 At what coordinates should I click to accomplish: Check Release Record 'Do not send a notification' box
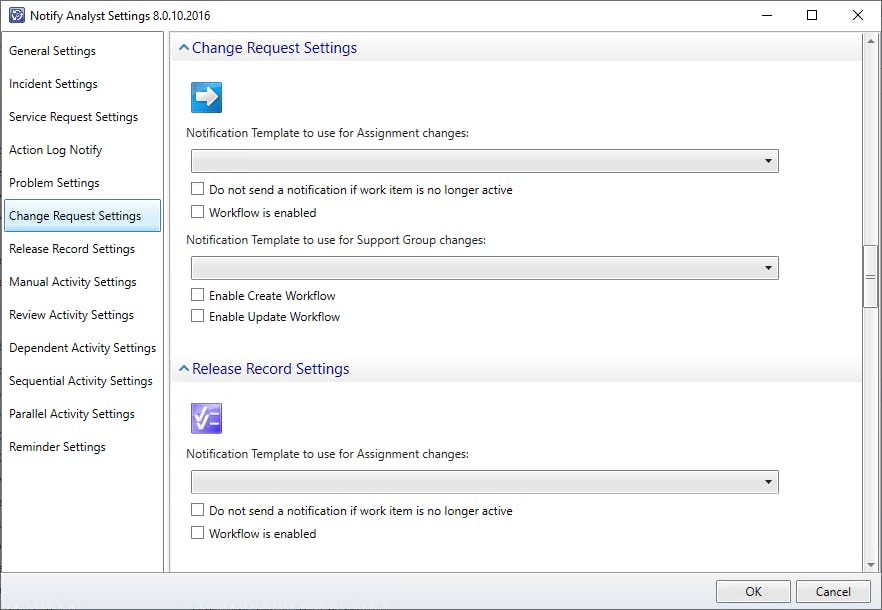pos(198,511)
